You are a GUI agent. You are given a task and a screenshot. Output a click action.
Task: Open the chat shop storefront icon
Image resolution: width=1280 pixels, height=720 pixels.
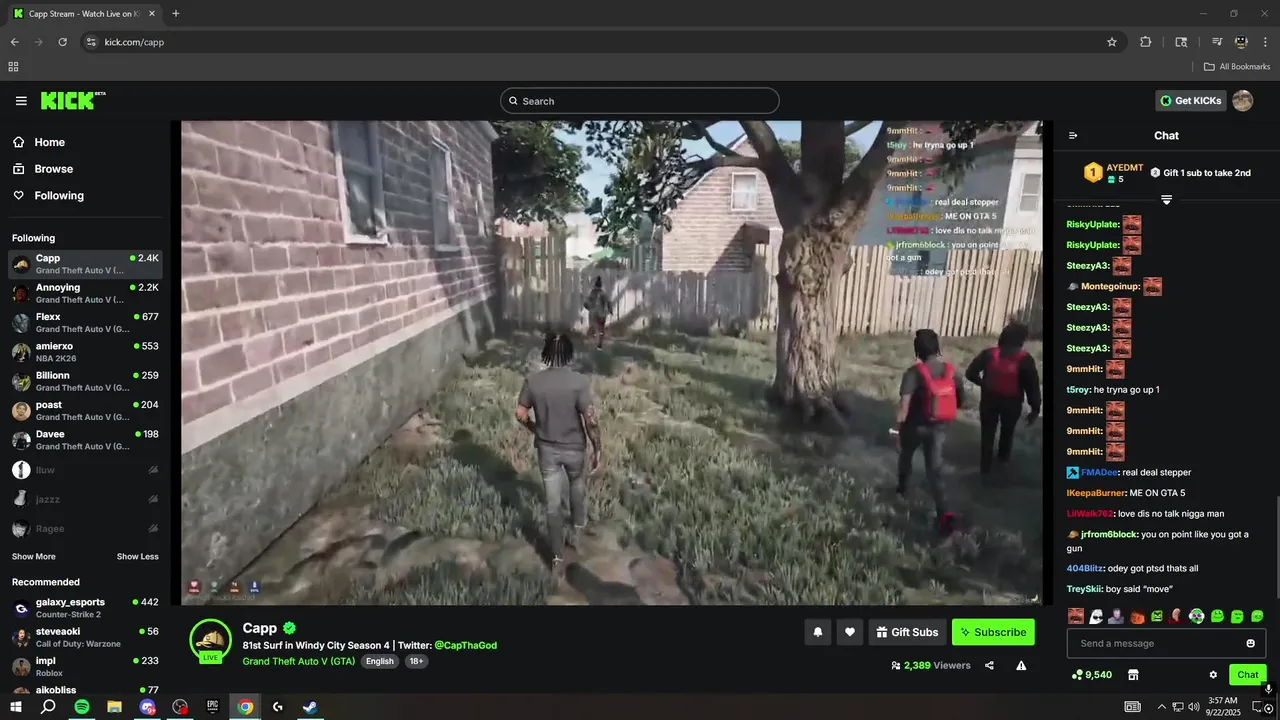[1133, 675]
